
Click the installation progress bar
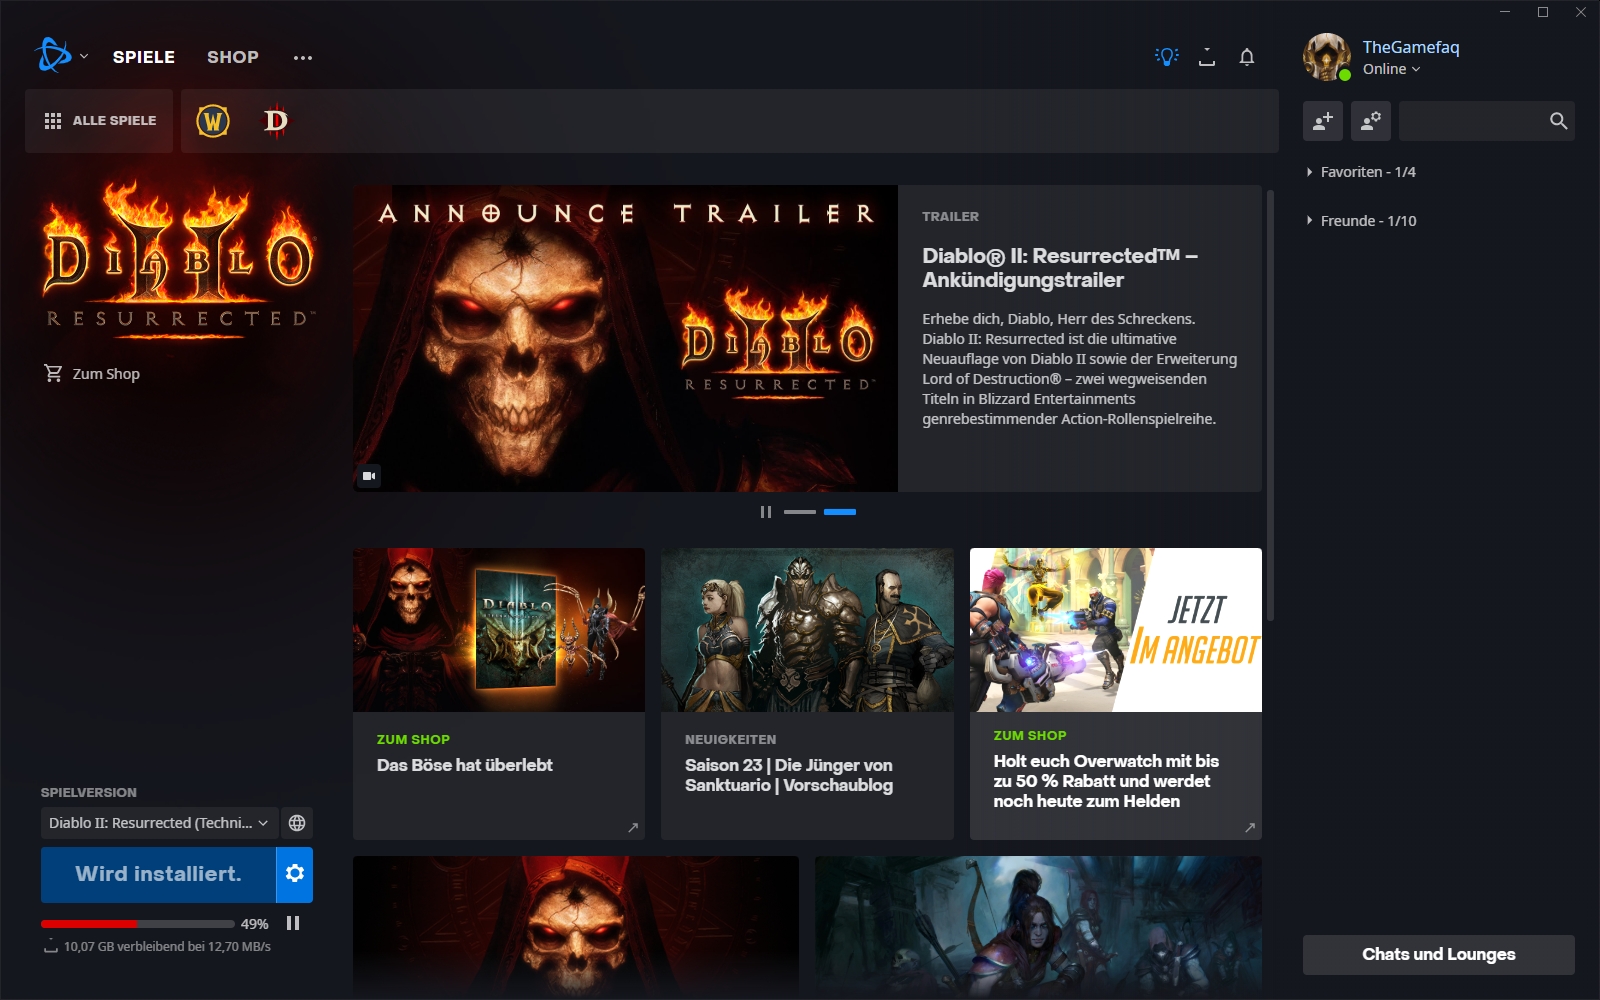point(137,924)
